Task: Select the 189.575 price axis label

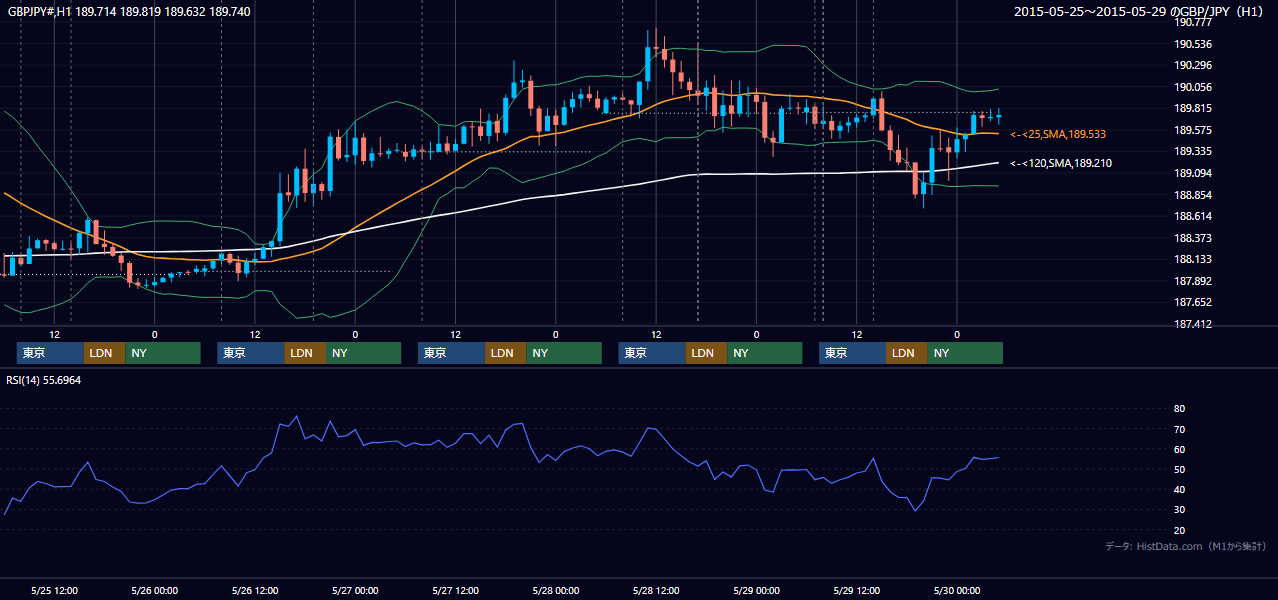Action: (x=1193, y=130)
